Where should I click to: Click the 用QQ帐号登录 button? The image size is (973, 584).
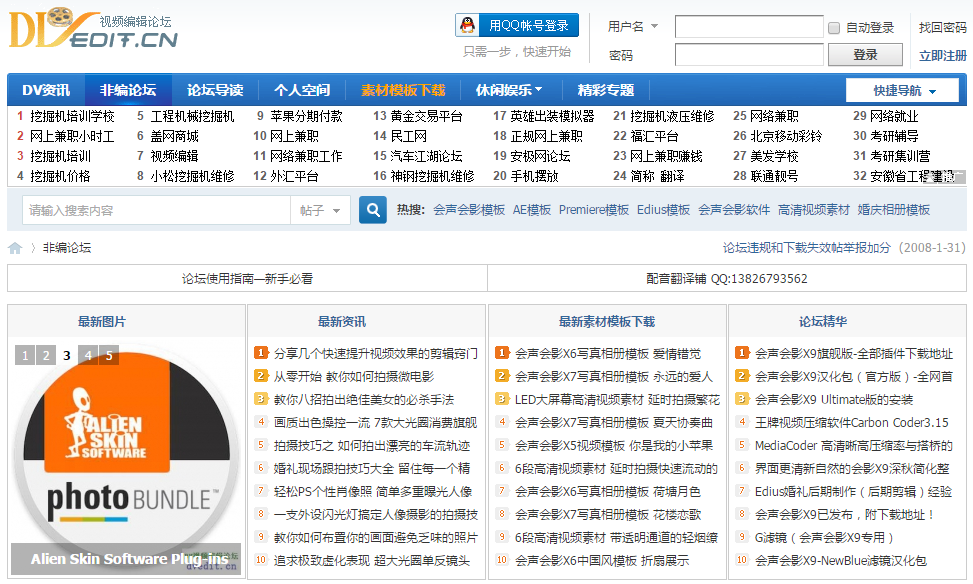tap(517, 25)
